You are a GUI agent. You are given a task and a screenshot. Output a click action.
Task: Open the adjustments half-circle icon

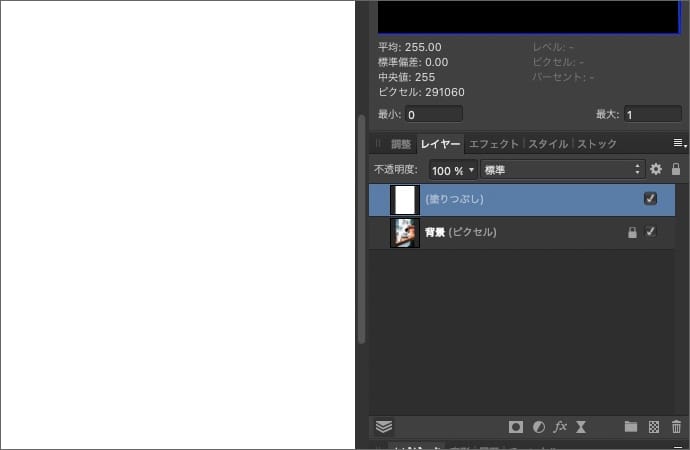click(x=538, y=426)
